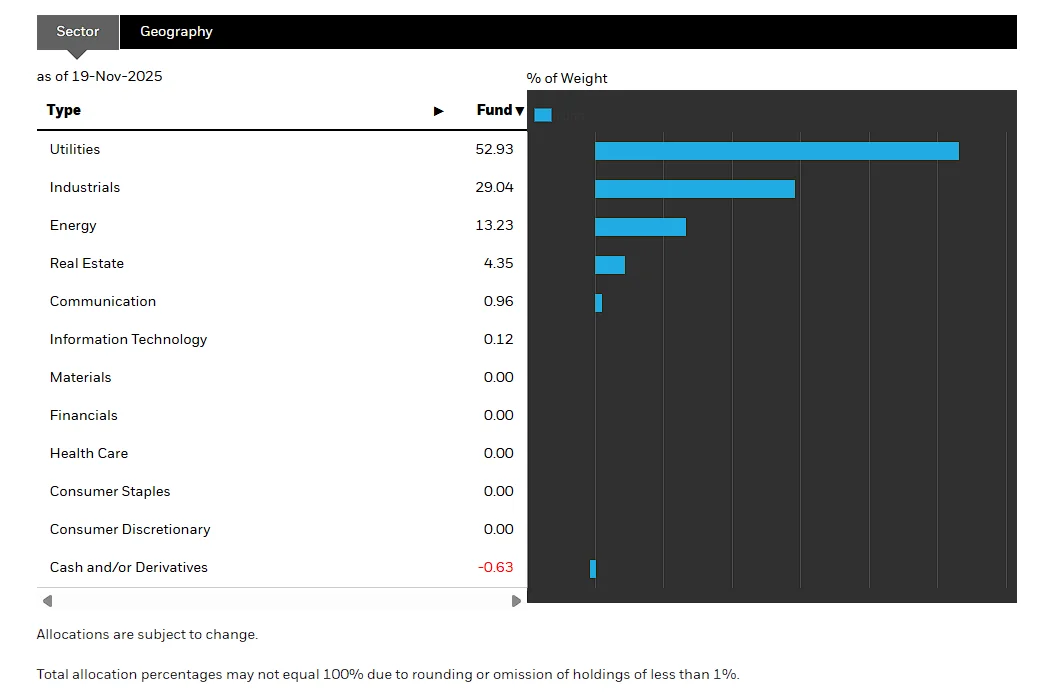Click the Real Estate bar in chart
Image resolution: width=1054 pixels, height=697 pixels.
610,265
